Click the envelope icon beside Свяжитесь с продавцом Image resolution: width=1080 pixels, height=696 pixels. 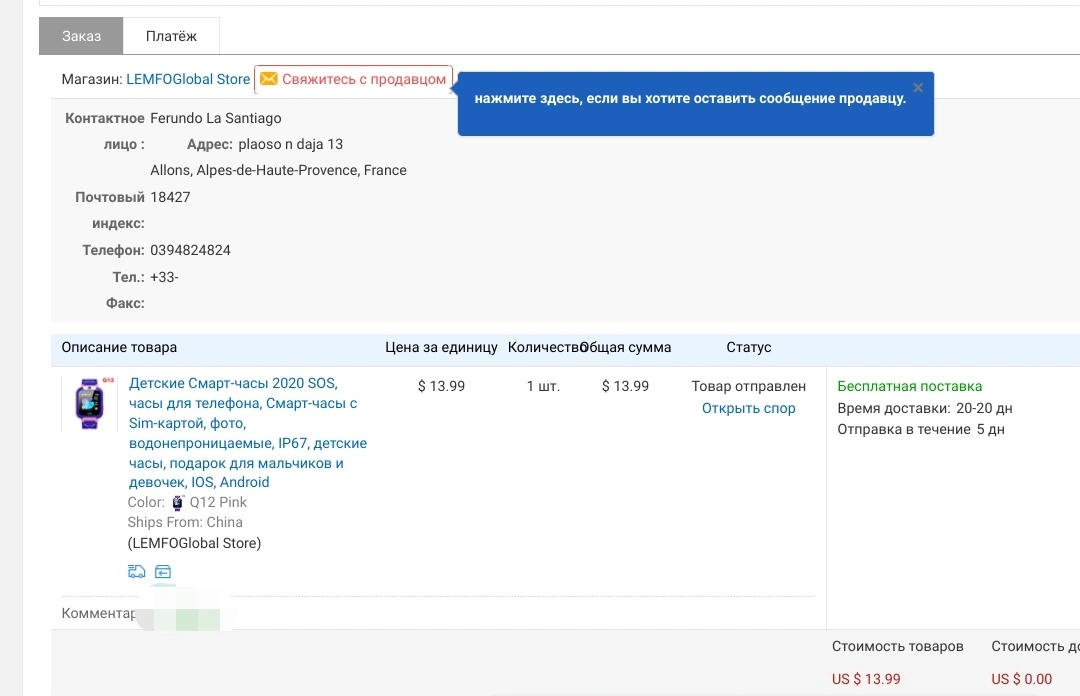pos(269,79)
